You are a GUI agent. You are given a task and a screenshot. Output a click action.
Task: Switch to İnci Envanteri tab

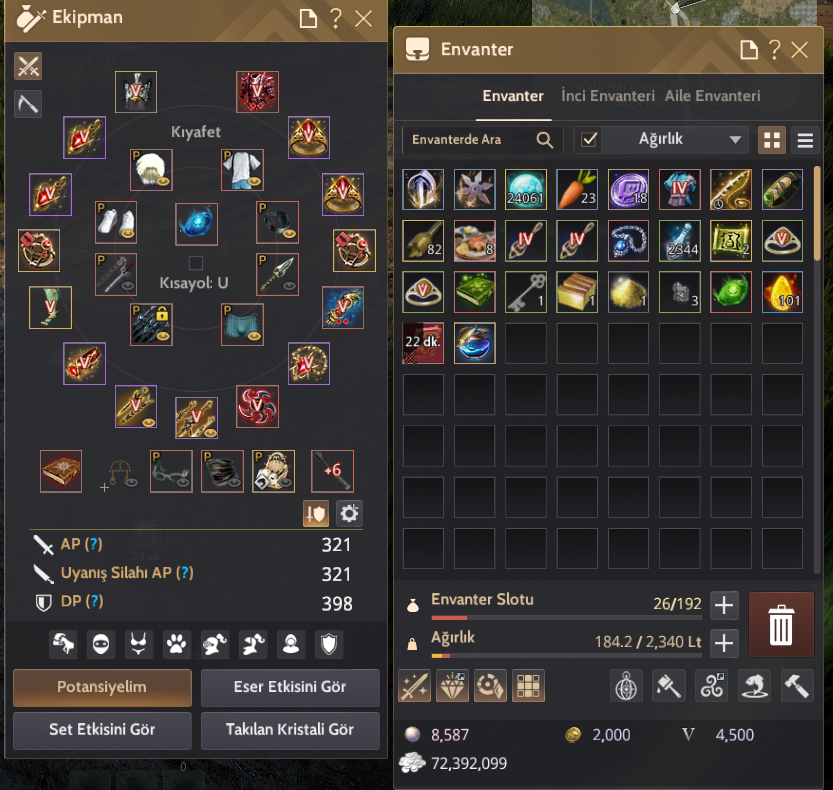point(608,96)
